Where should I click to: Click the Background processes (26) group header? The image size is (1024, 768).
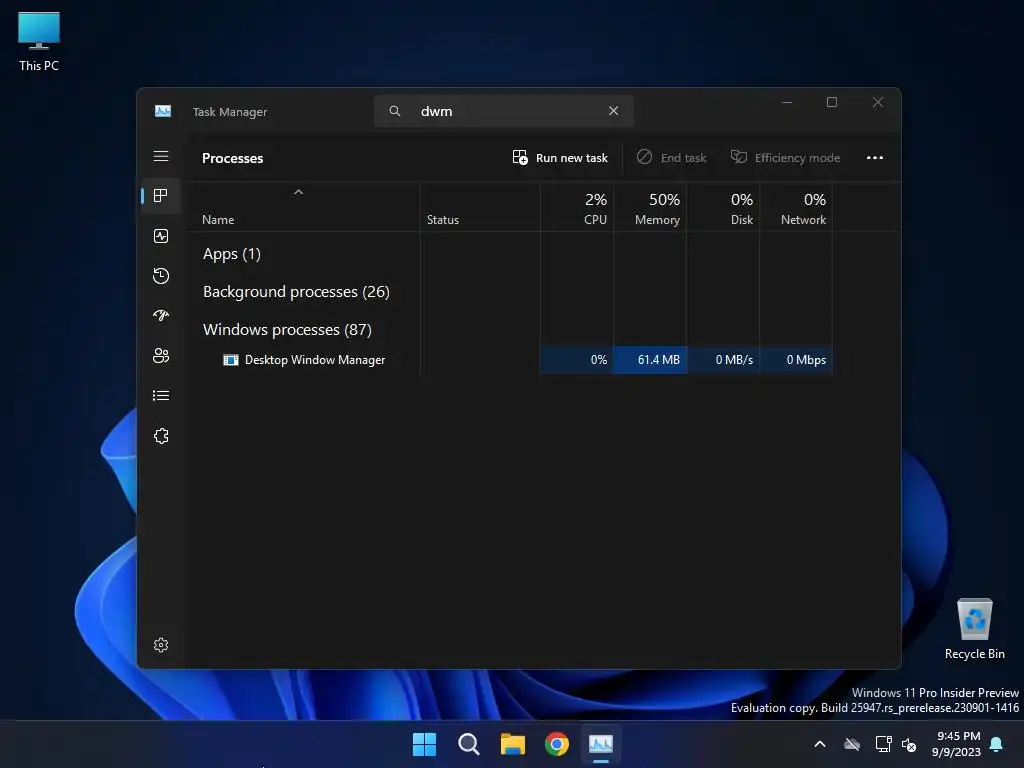pos(296,292)
